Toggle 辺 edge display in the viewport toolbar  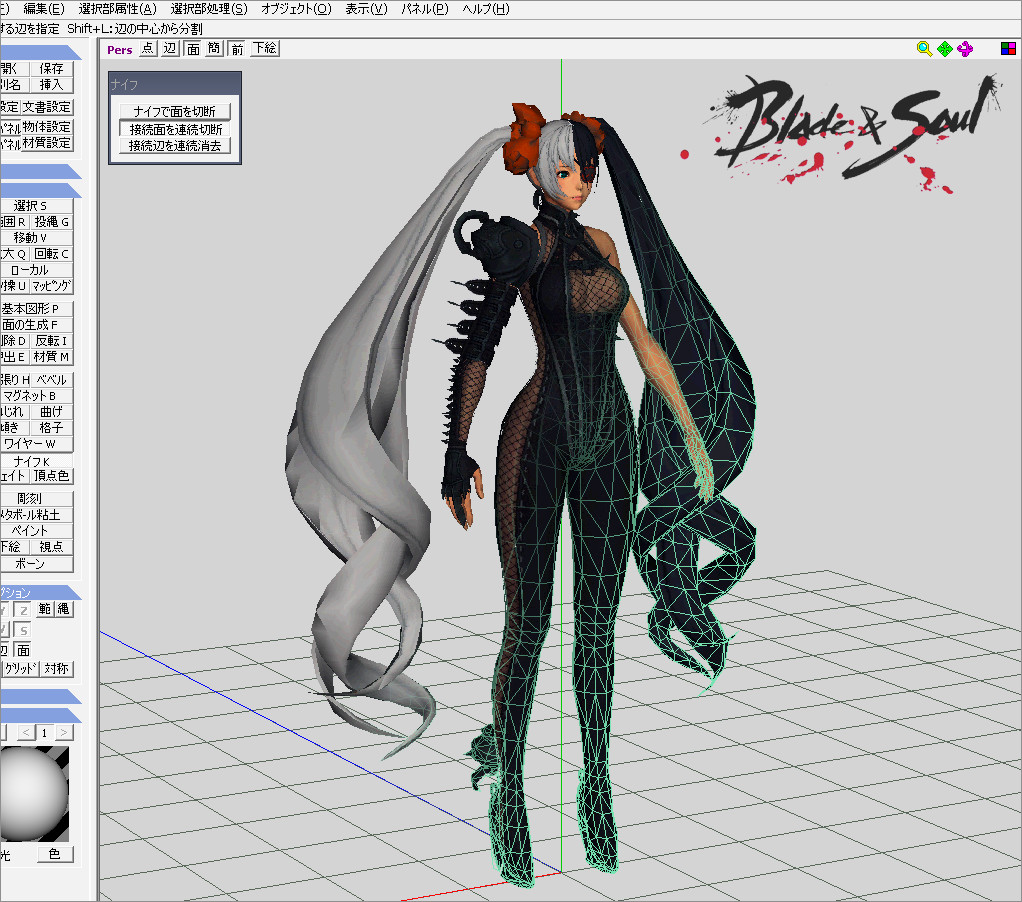(168, 48)
